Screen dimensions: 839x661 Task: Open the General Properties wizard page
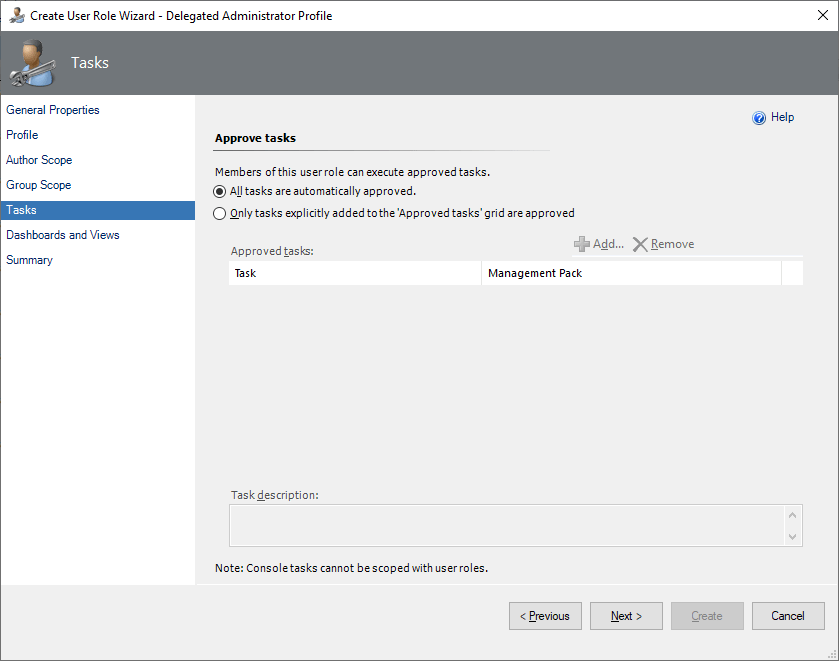[x=53, y=110]
